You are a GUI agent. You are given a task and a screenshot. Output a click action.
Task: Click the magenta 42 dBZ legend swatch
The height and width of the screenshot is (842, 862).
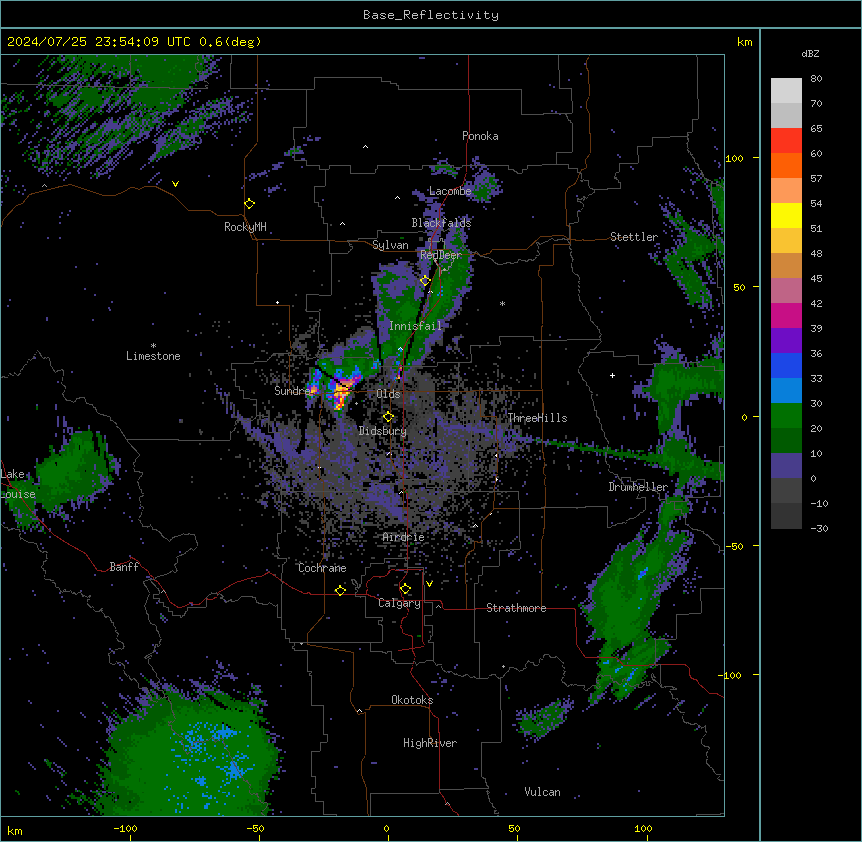coord(786,315)
